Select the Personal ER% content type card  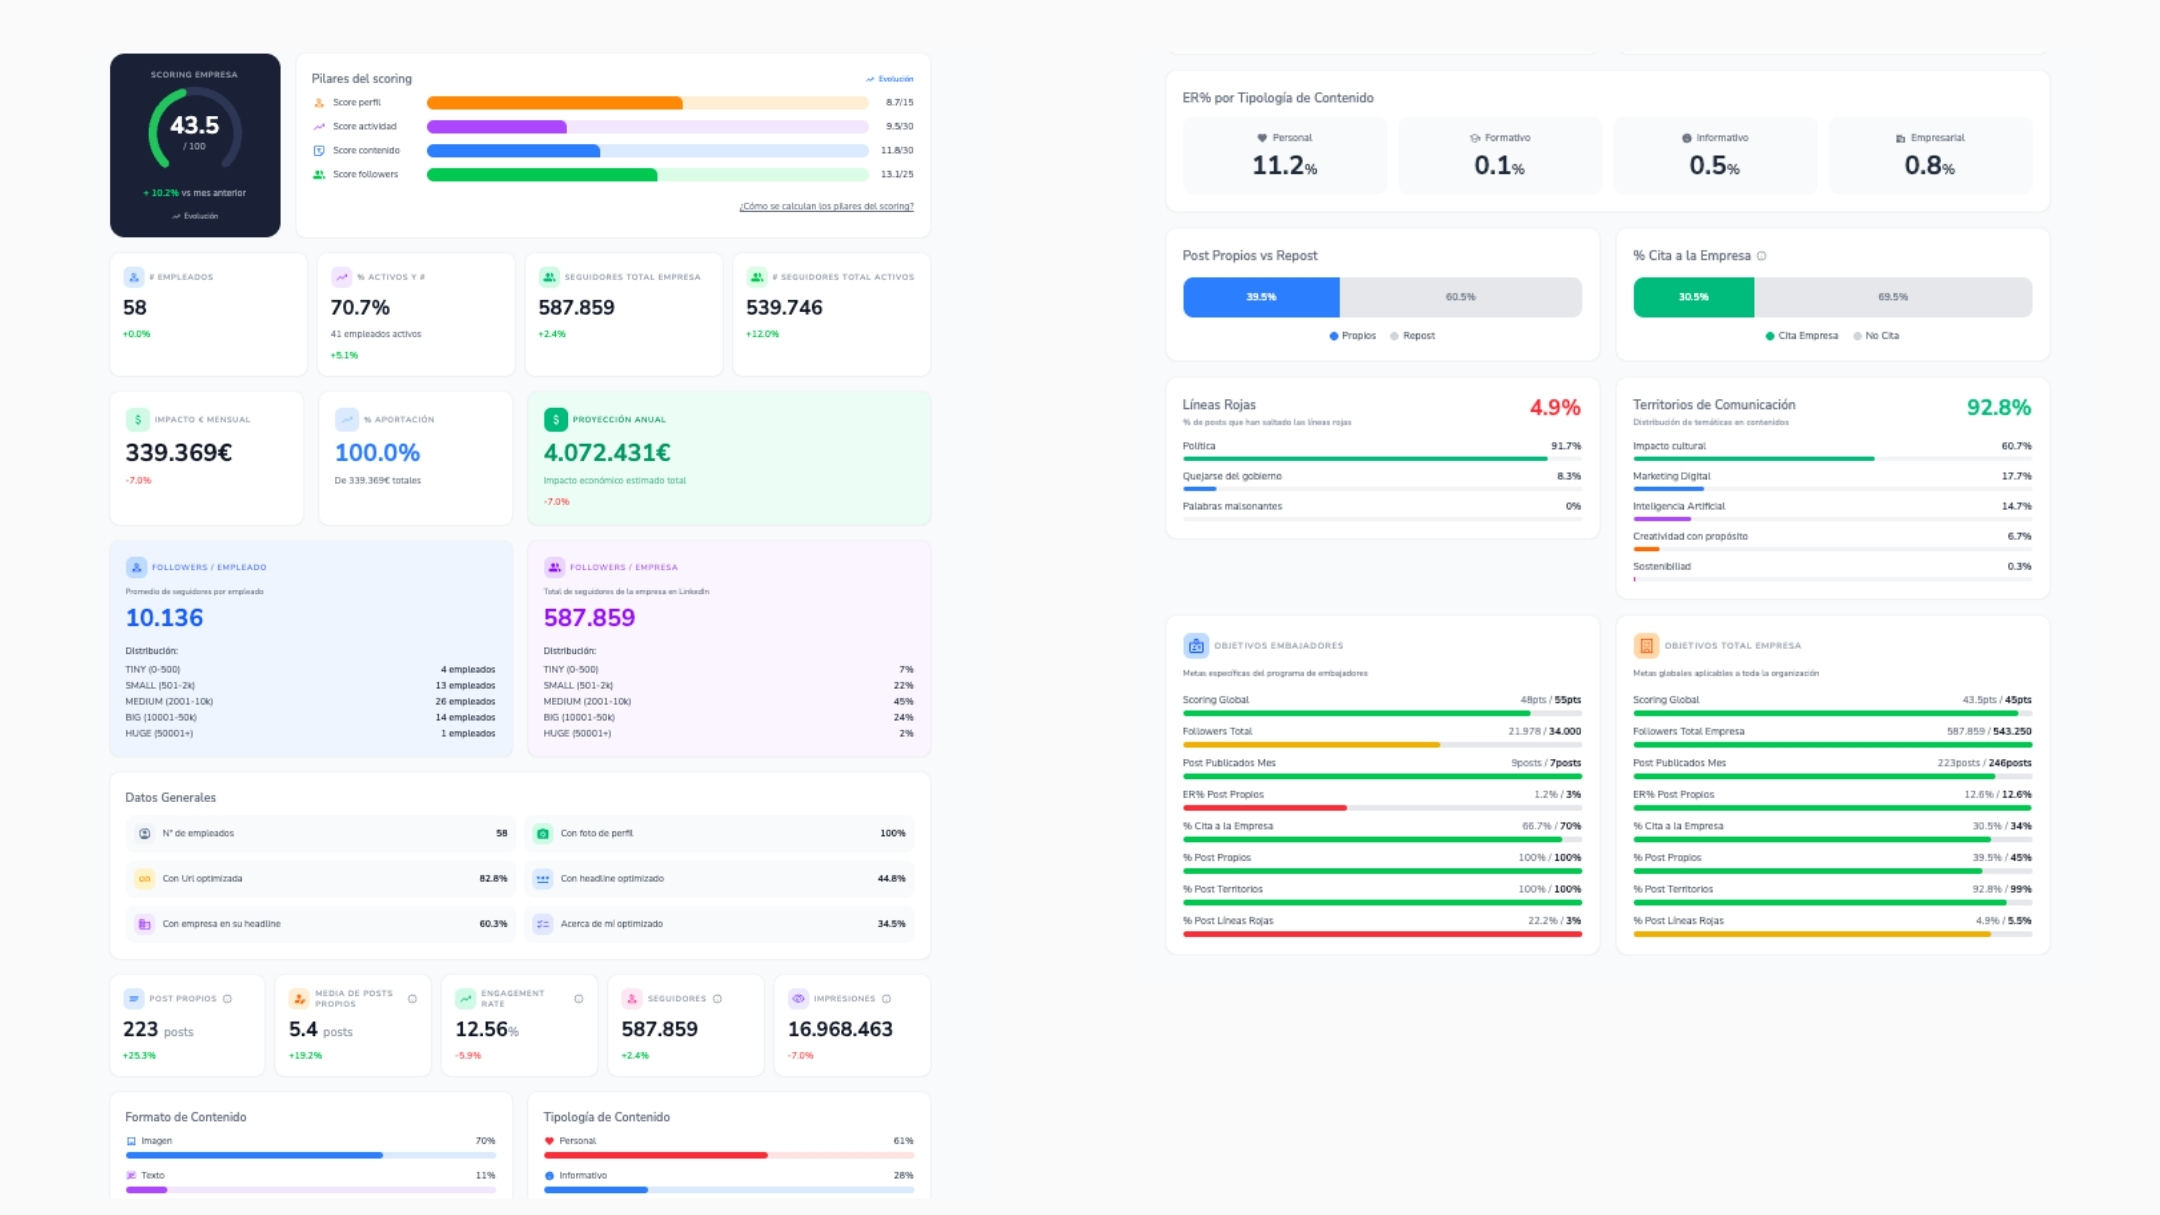1284,155
